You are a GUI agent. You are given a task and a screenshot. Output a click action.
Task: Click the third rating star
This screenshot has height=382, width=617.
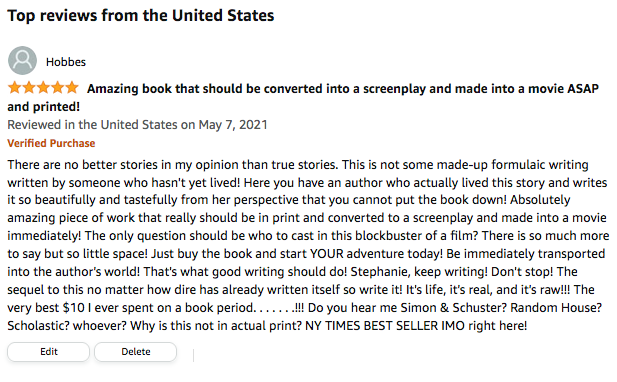pyautogui.click(x=43, y=87)
